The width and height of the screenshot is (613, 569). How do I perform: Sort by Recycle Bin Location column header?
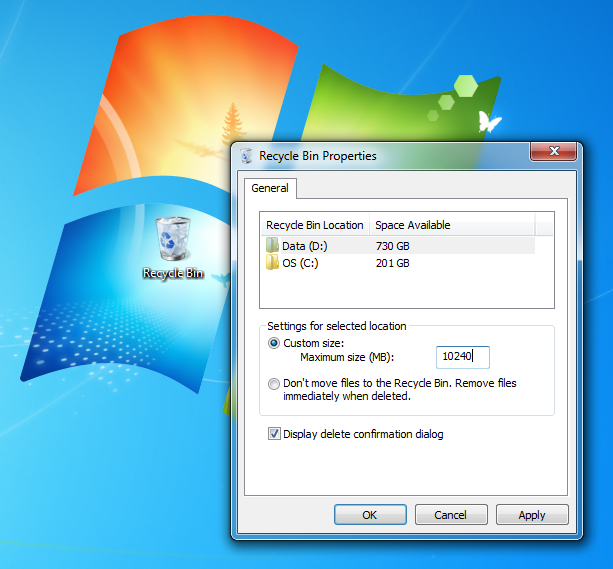click(x=315, y=225)
